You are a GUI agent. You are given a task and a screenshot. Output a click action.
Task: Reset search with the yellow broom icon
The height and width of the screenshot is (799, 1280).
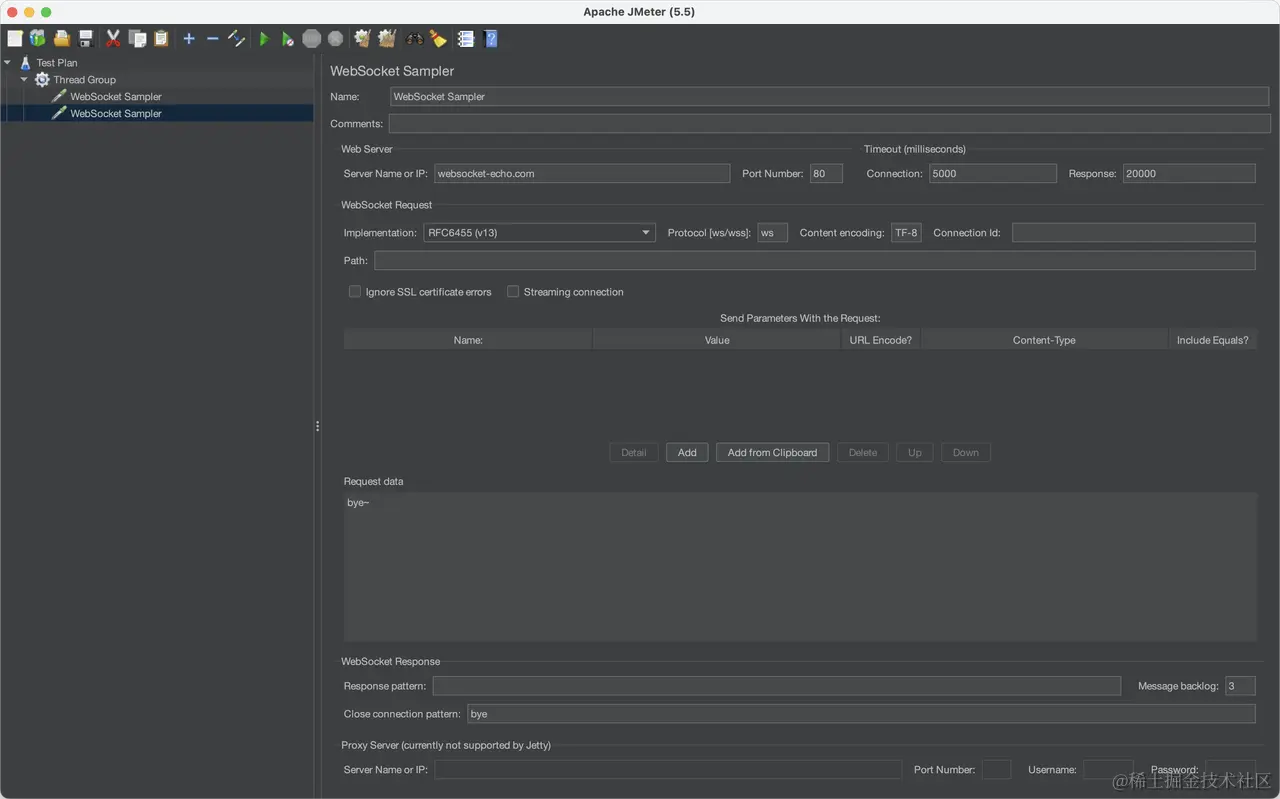(x=438, y=39)
